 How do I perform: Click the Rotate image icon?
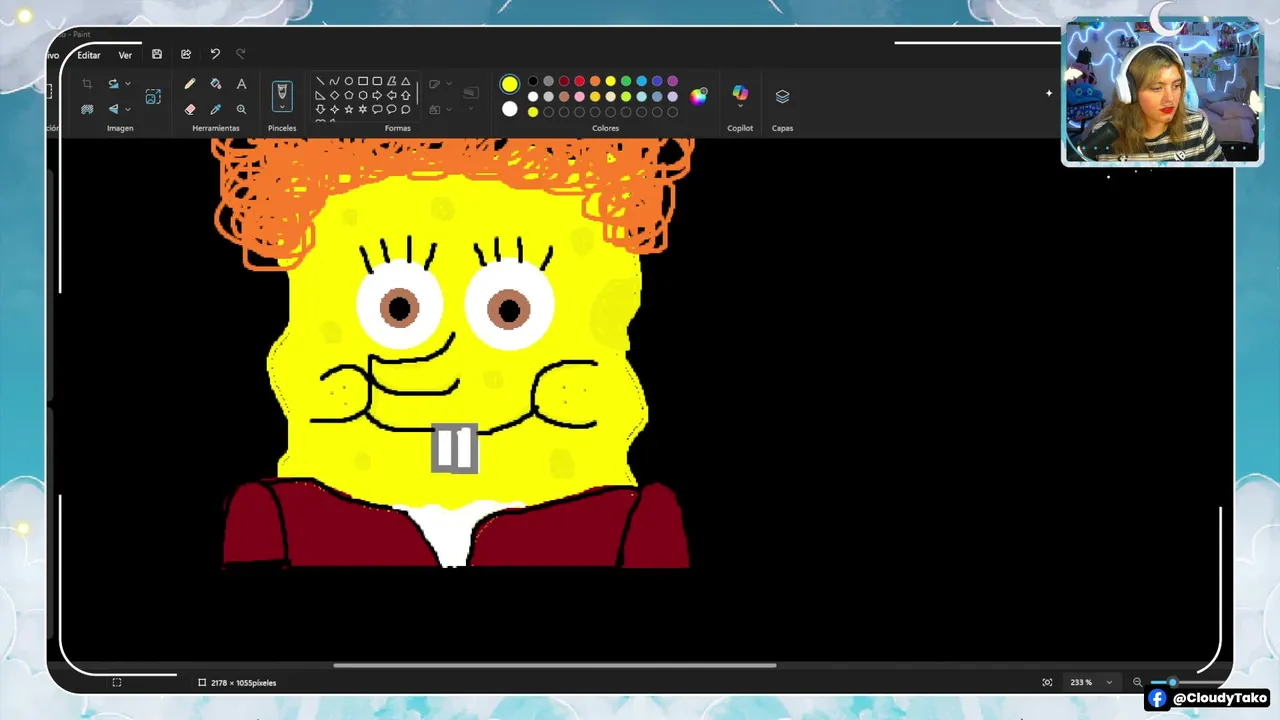(113, 84)
